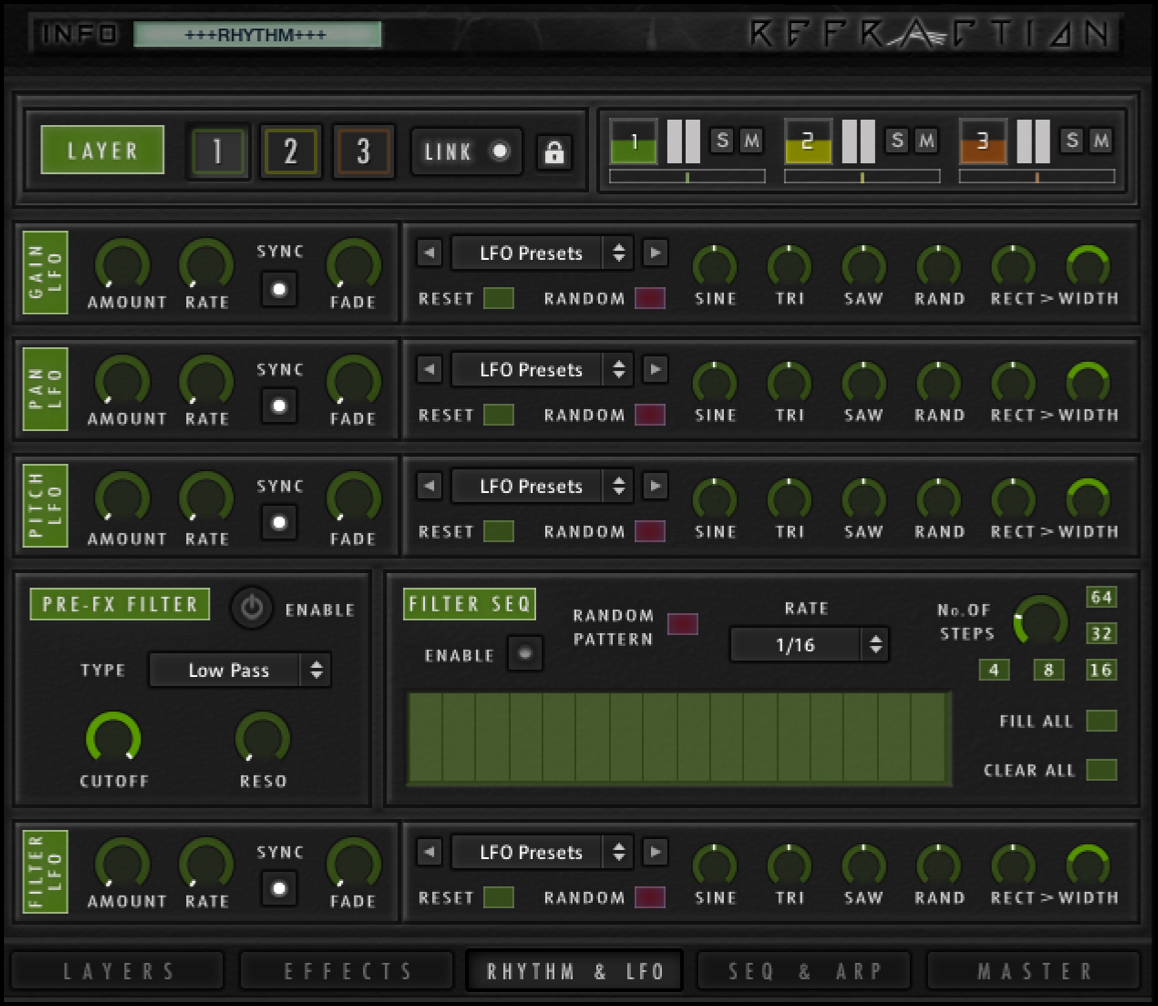Image resolution: width=1158 pixels, height=1006 pixels.
Task: Select layer 1 button
Action: tap(217, 151)
